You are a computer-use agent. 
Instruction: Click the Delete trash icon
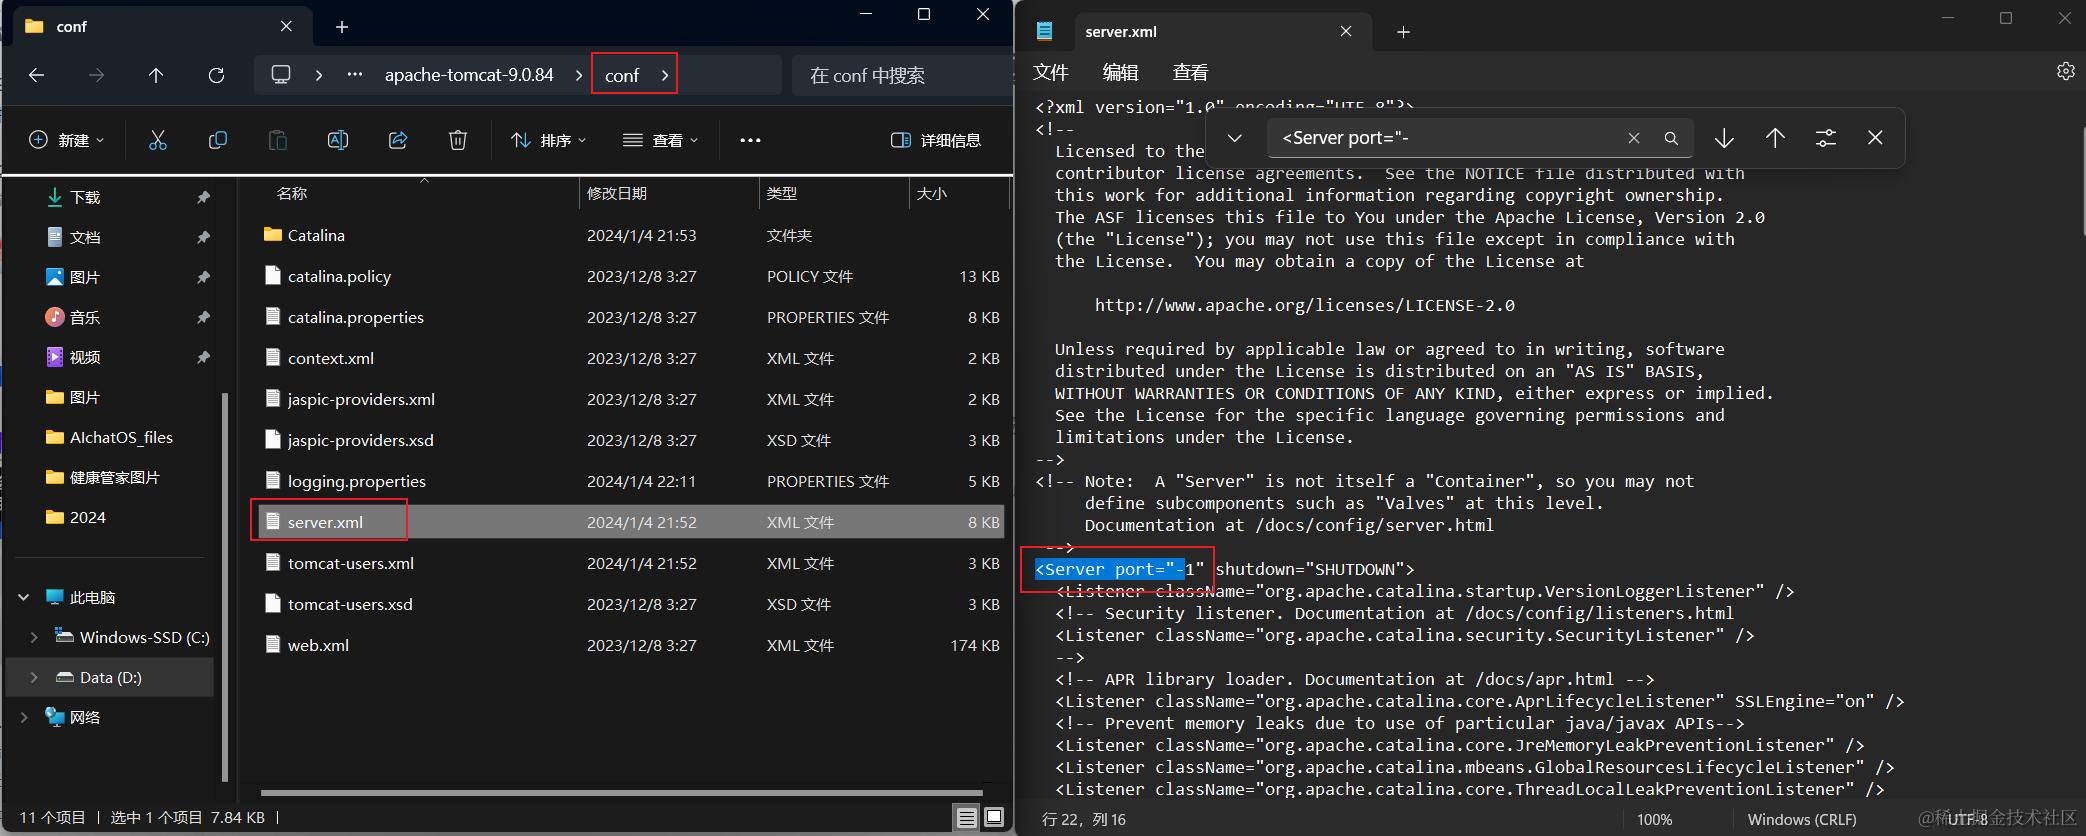(458, 140)
